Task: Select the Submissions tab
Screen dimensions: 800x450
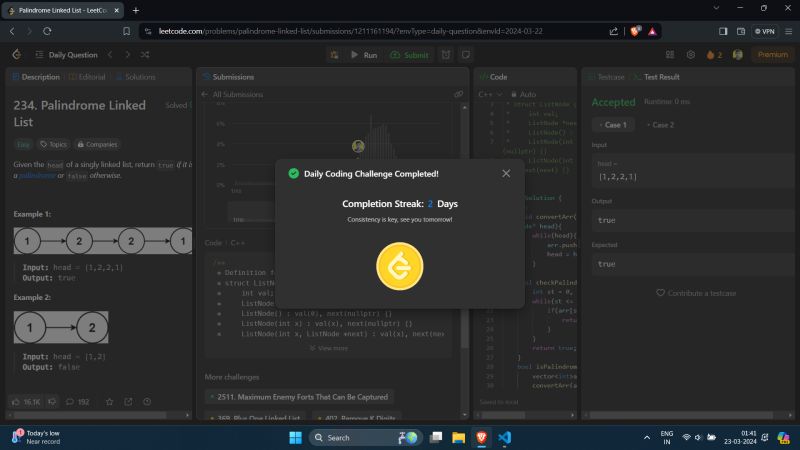Action: click(x=228, y=77)
